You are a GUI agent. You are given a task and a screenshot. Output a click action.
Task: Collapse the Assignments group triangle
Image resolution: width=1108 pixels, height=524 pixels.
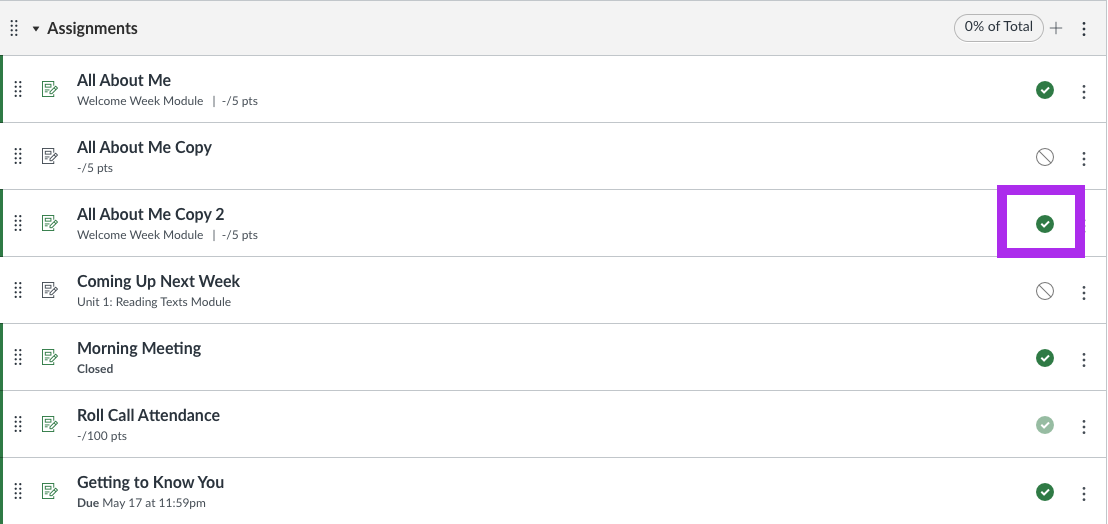coord(36,29)
